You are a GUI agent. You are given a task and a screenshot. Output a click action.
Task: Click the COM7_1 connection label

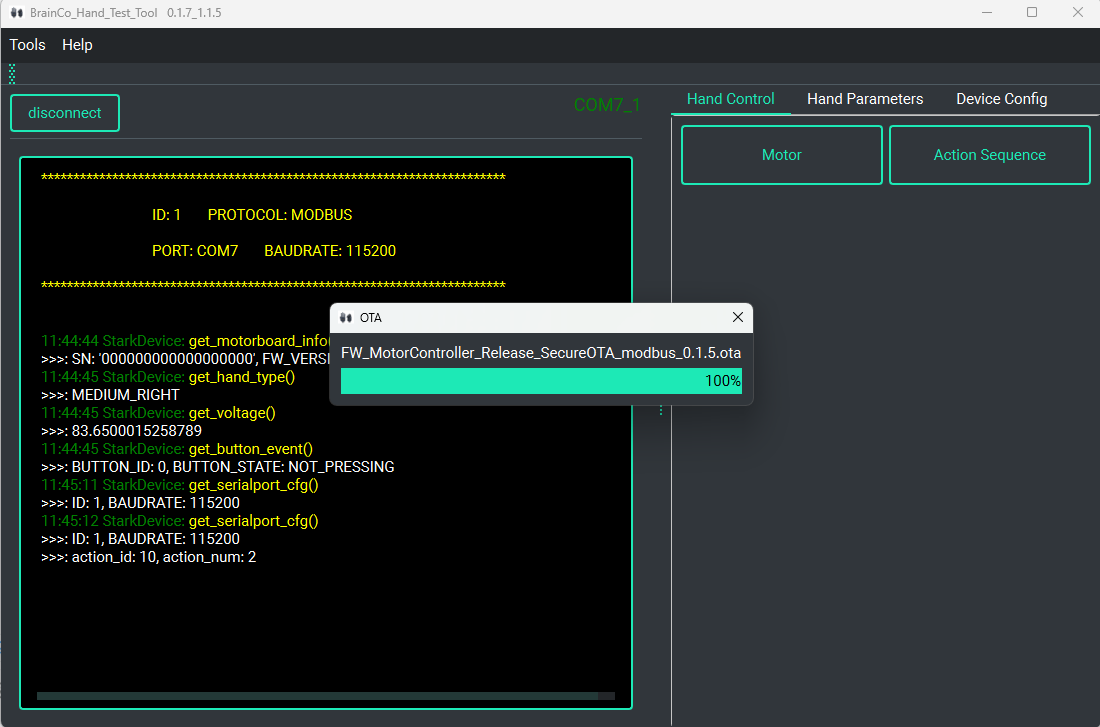[606, 105]
